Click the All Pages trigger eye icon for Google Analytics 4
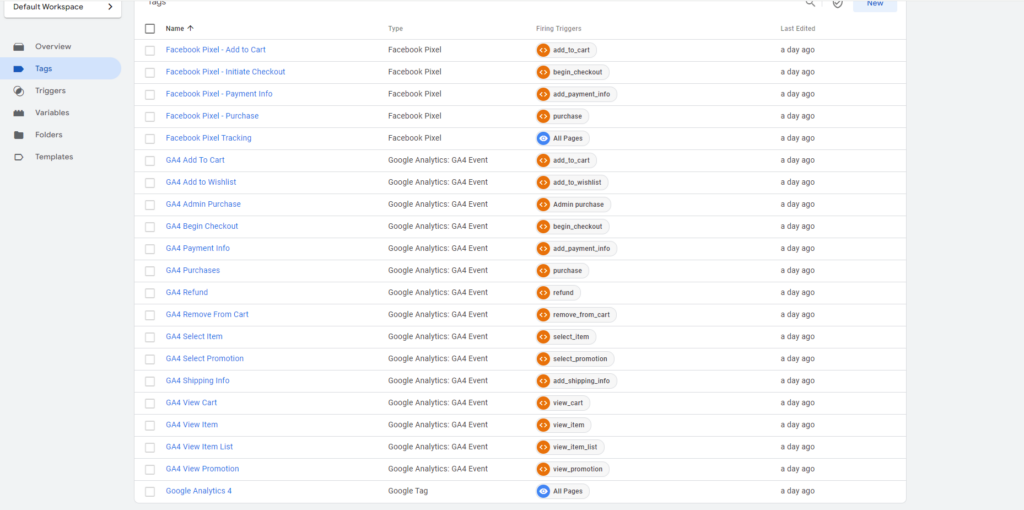1024x510 pixels. click(x=543, y=491)
